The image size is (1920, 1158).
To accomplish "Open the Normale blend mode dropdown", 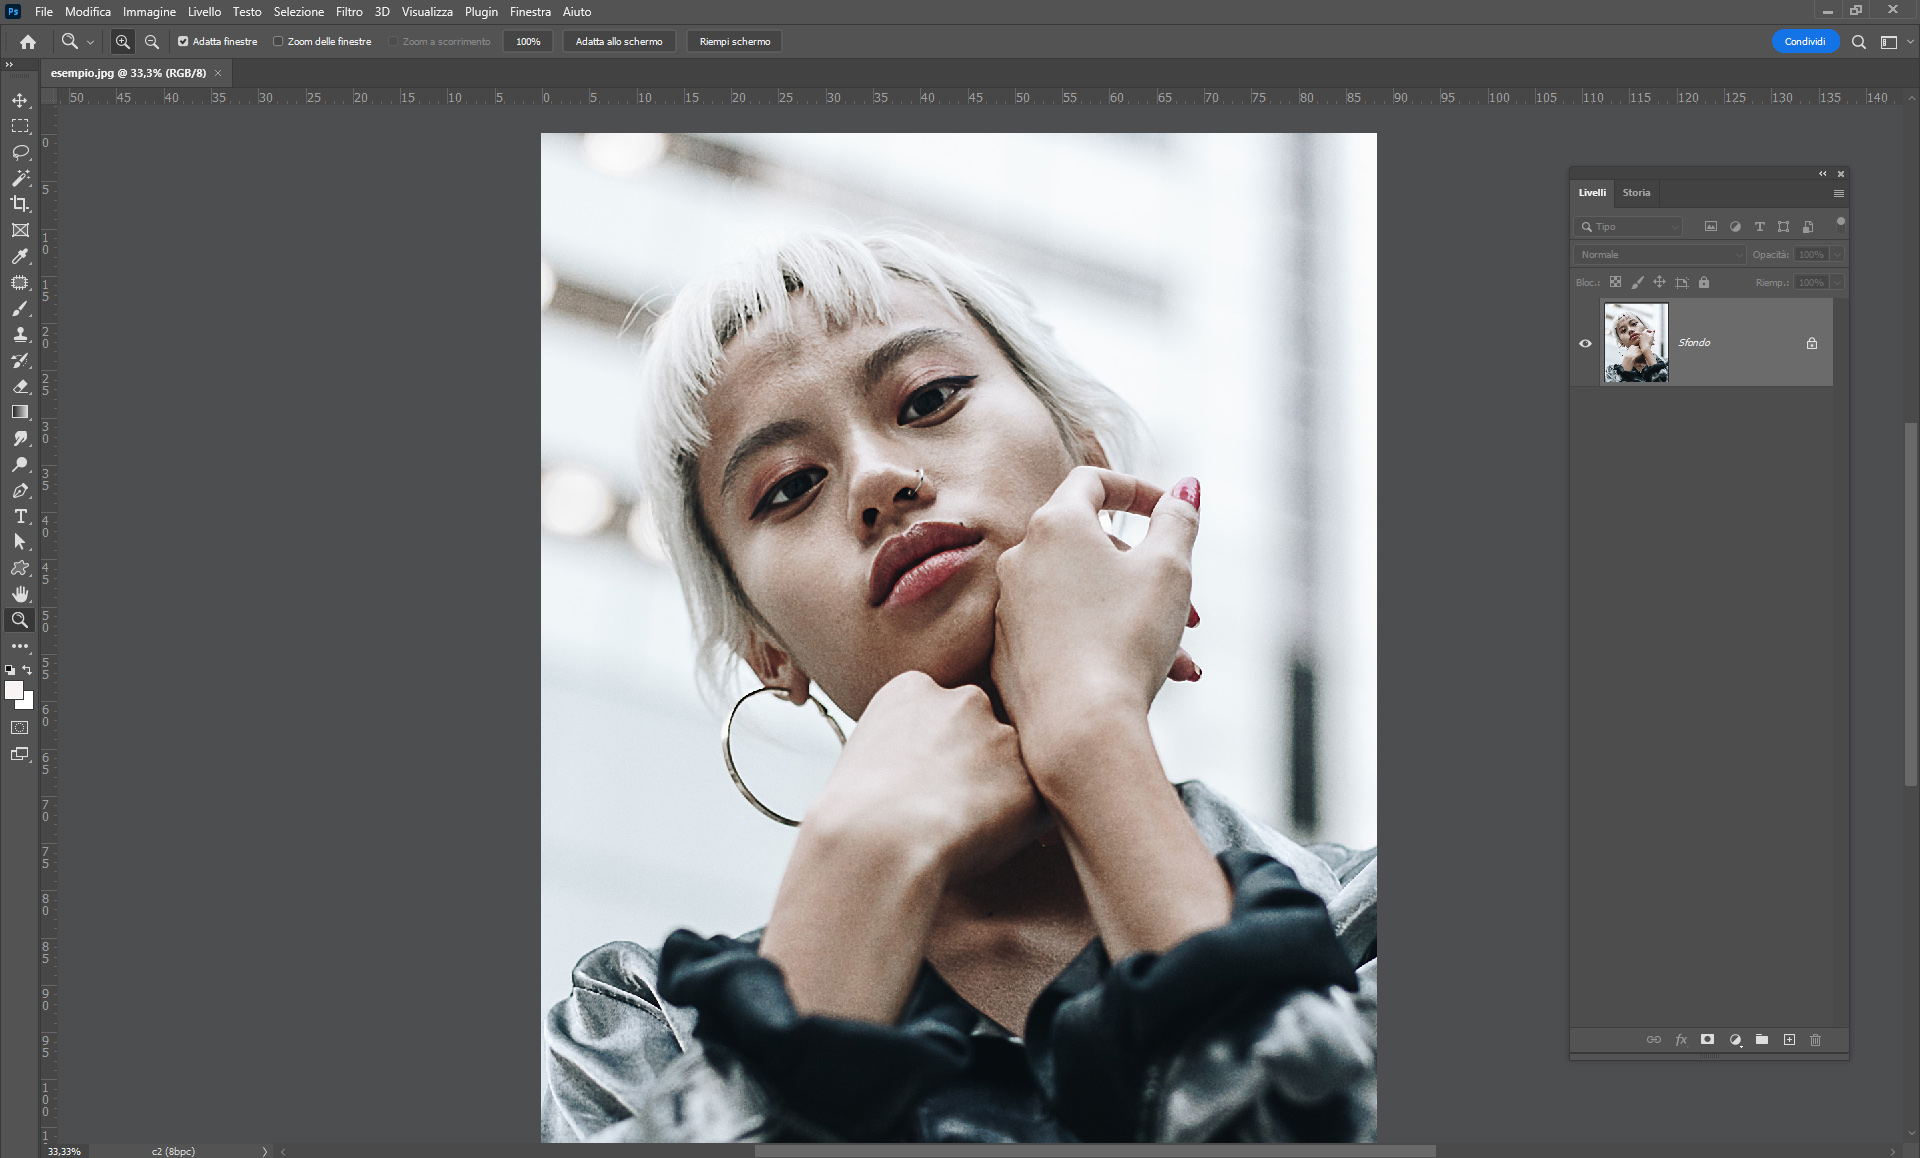I will 1660,255.
